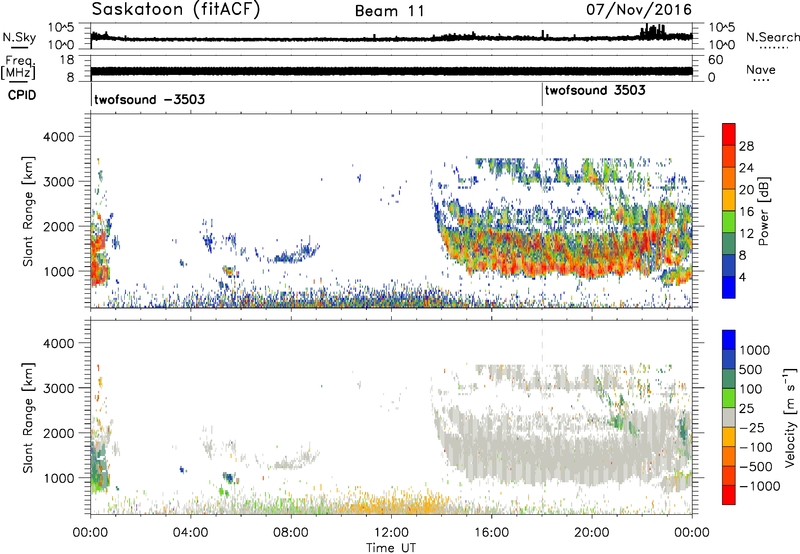The height and width of the screenshot is (554, 800).
Task: Click the 'Saskatoon (fitACF)' title text
Action: [176, 9]
